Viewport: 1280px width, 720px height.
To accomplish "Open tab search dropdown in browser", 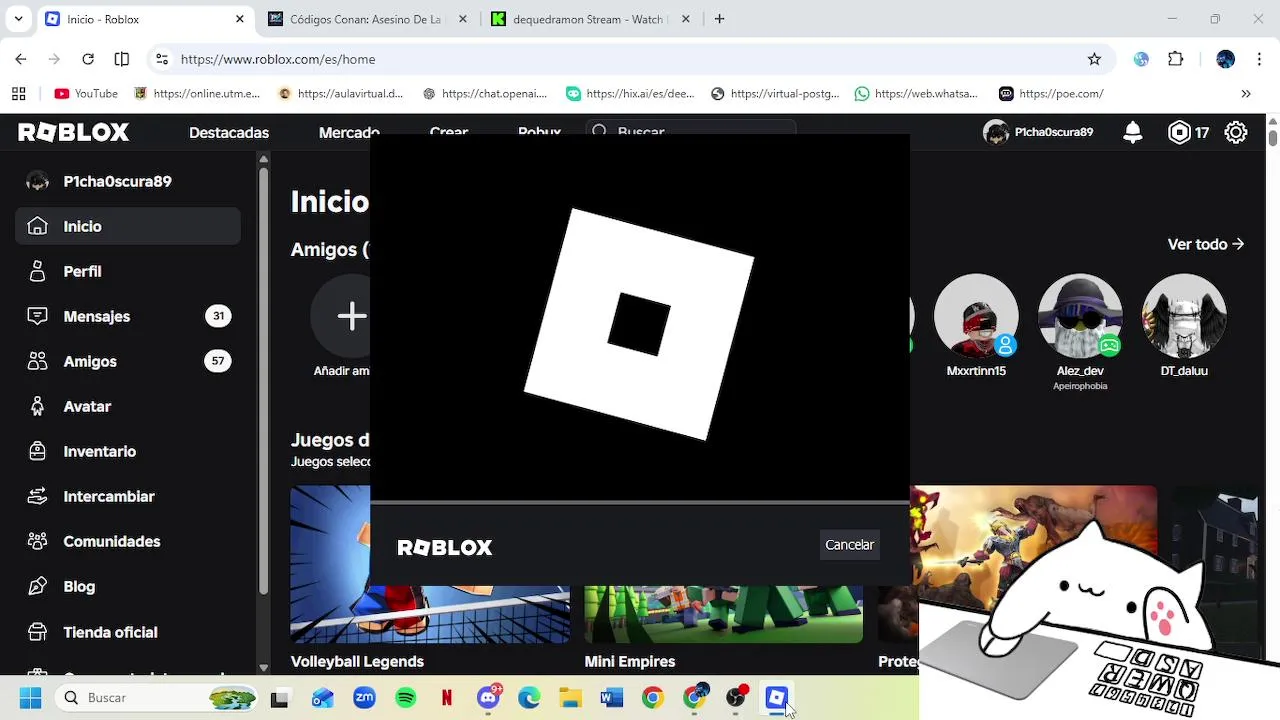I will 18,19.
